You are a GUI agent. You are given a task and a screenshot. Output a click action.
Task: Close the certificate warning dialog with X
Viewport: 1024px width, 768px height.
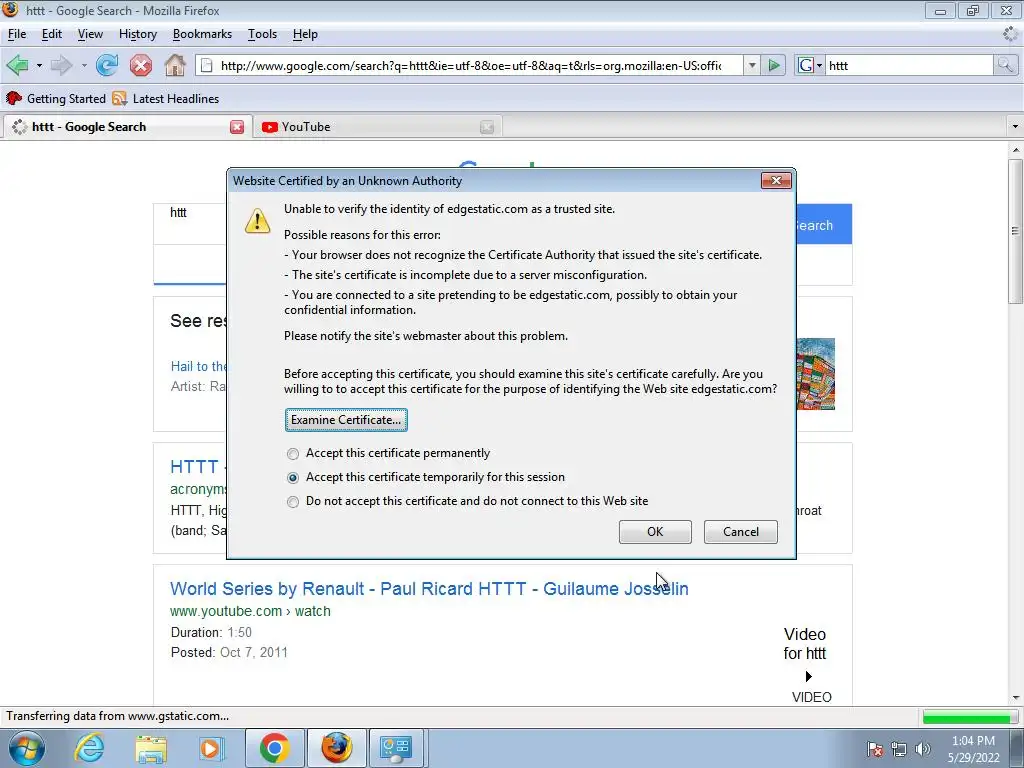click(776, 180)
